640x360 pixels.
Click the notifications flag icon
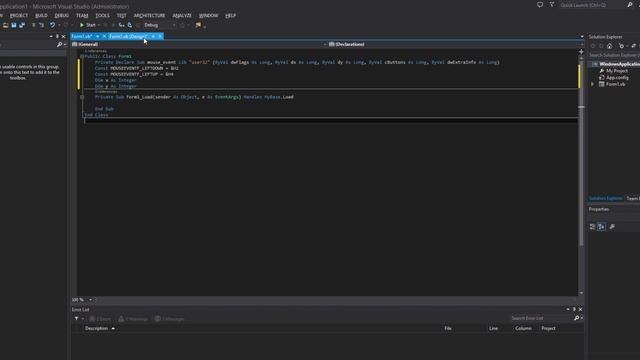[x=552, y=5]
